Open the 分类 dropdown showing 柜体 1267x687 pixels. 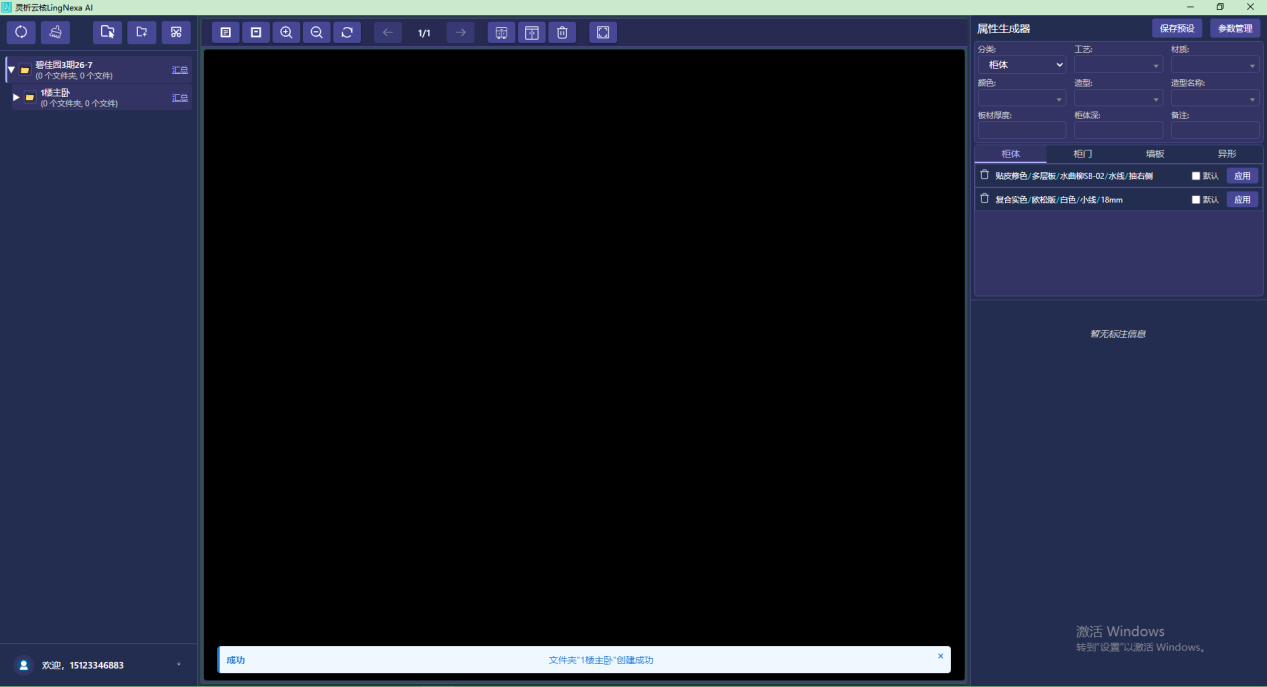[x=1022, y=64]
